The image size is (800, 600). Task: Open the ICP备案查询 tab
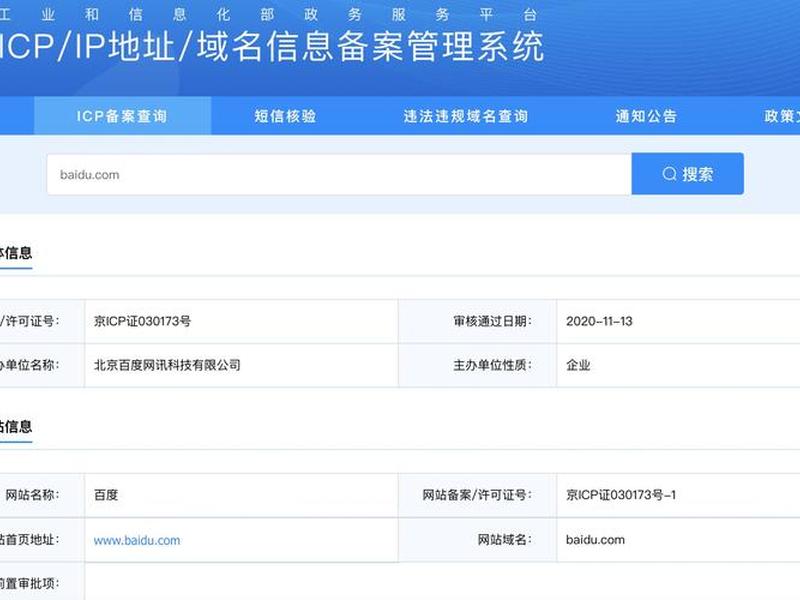point(122,116)
